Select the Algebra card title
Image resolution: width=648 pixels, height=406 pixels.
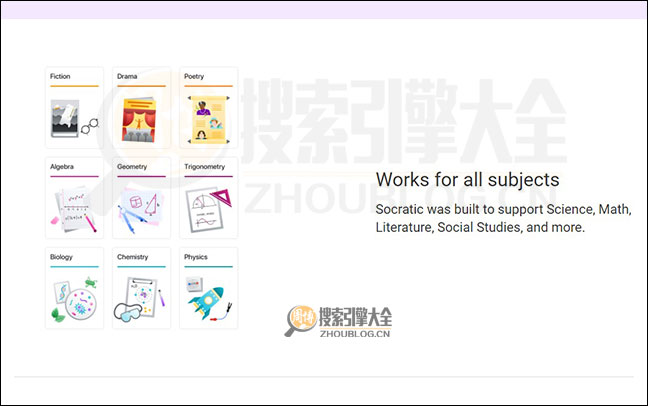click(x=62, y=167)
